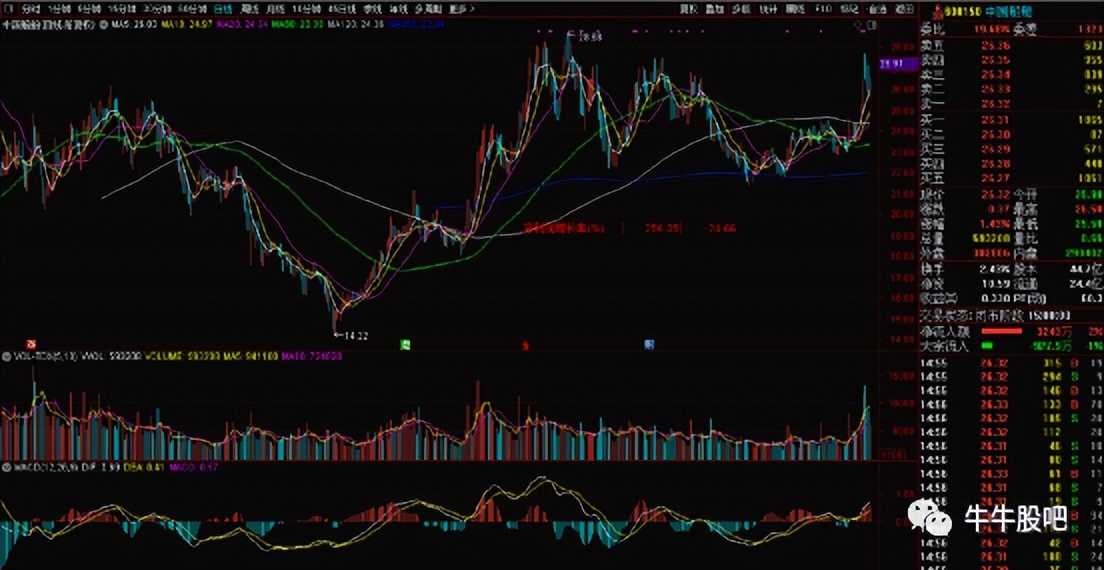Viewport: 1104px width, 570px height.
Task: Click the 多股 multi-stock button
Action: 742,10
